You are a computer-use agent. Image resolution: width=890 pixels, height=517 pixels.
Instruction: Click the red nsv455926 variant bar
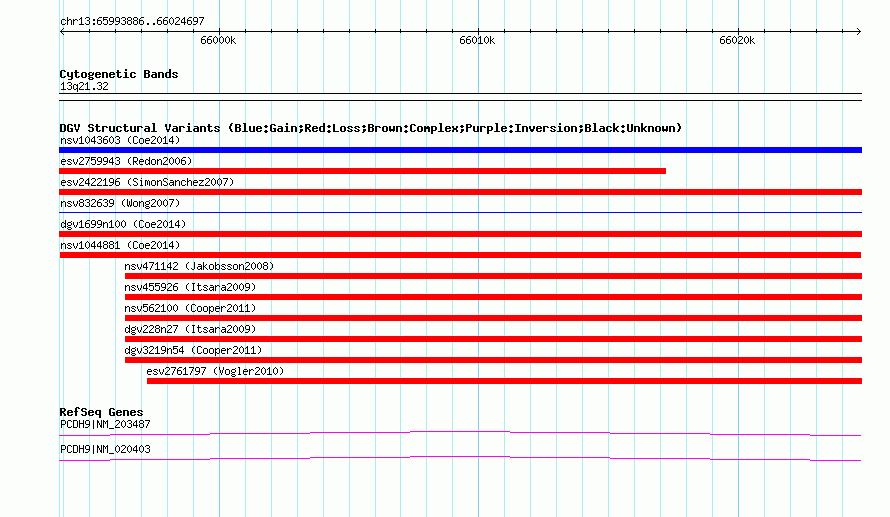pyautogui.click(x=493, y=297)
